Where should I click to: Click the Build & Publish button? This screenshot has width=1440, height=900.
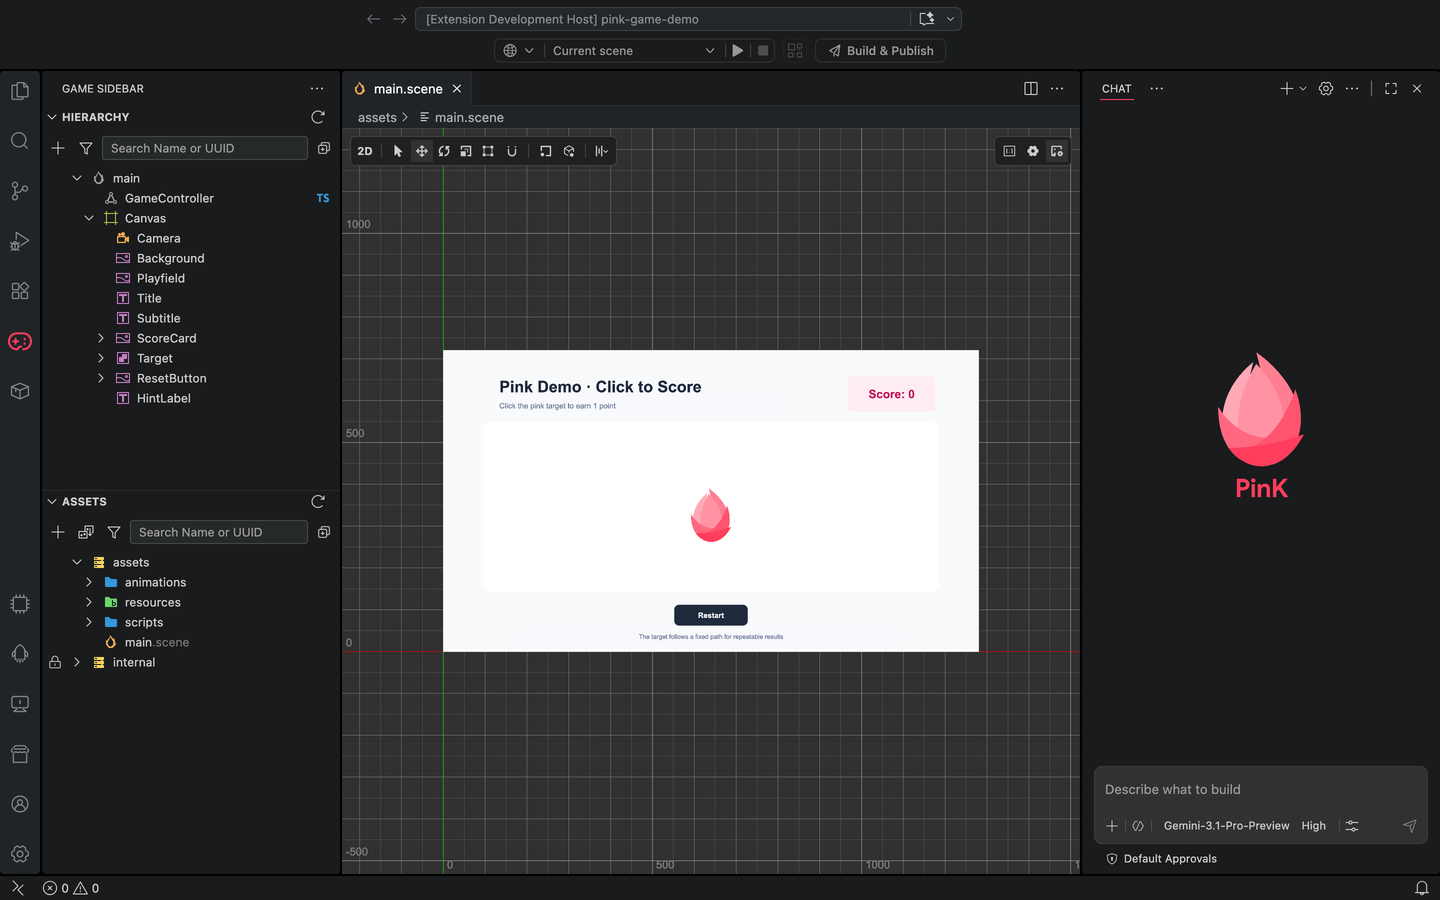(x=881, y=51)
